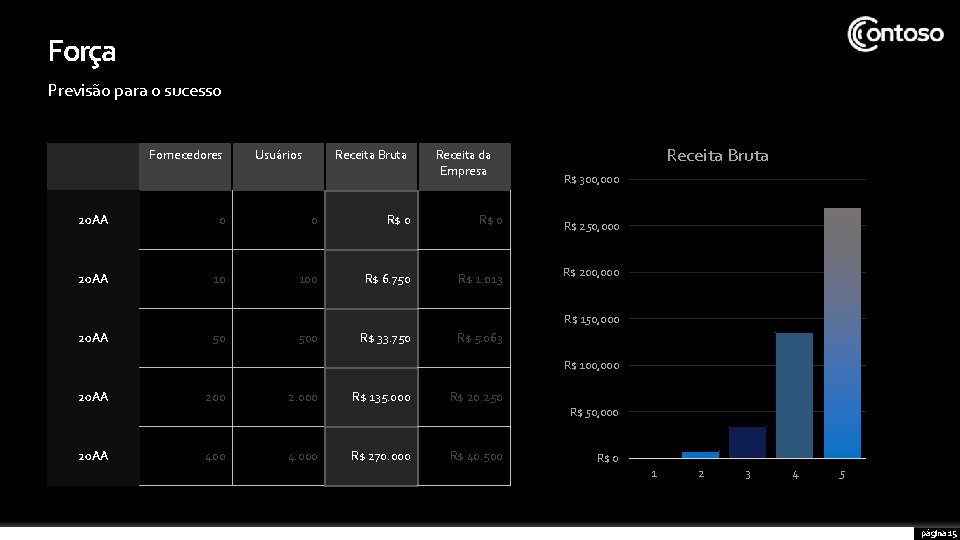
Task: Click the "R$ 250,000" axis label
Action: pyautogui.click(x=591, y=227)
